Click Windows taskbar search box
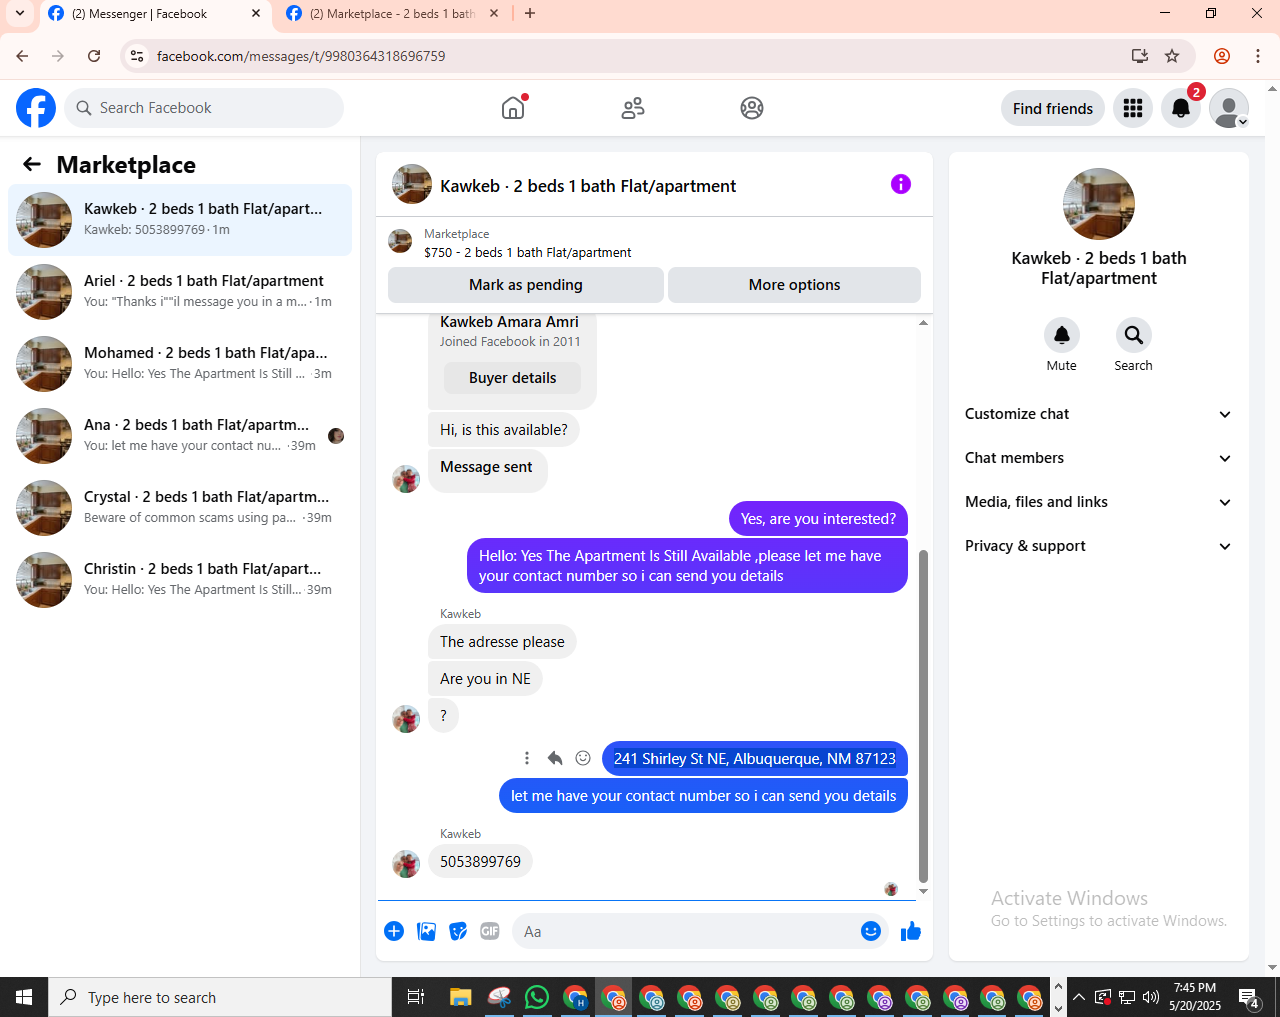 pos(220,997)
